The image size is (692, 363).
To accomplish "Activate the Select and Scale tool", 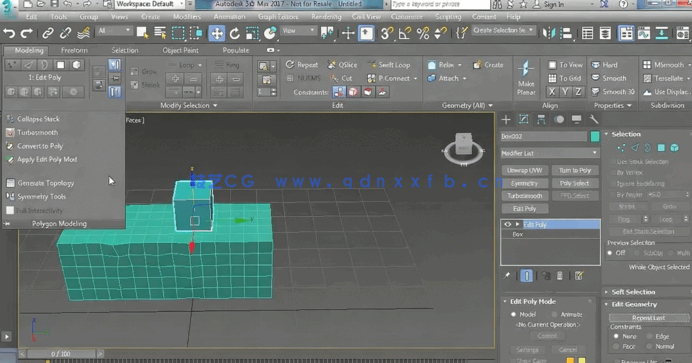I will 252,33.
